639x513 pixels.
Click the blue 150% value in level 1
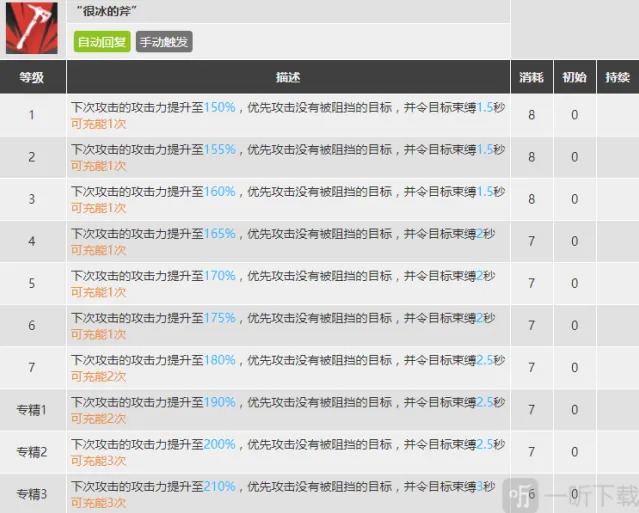[220, 107]
